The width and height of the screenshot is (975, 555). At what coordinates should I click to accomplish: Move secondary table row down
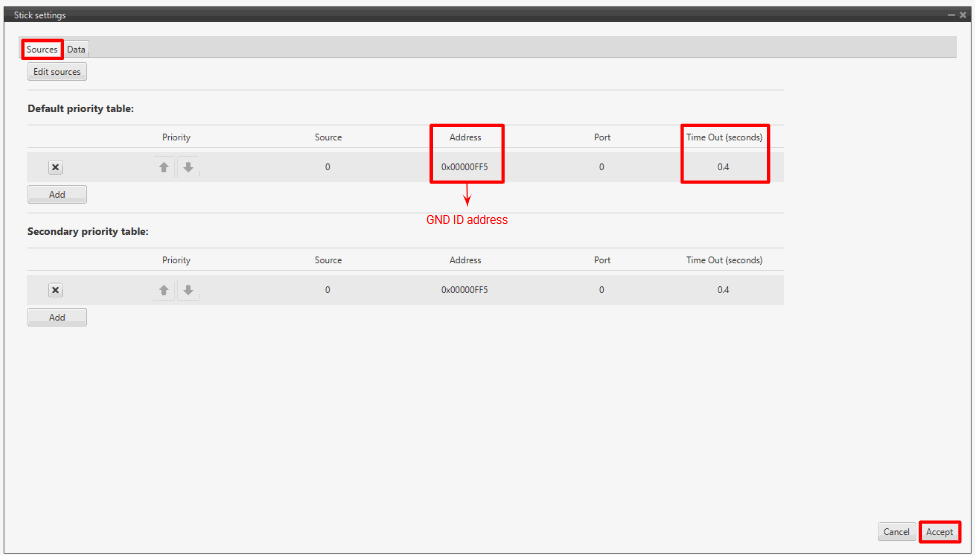[x=188, y=290]
